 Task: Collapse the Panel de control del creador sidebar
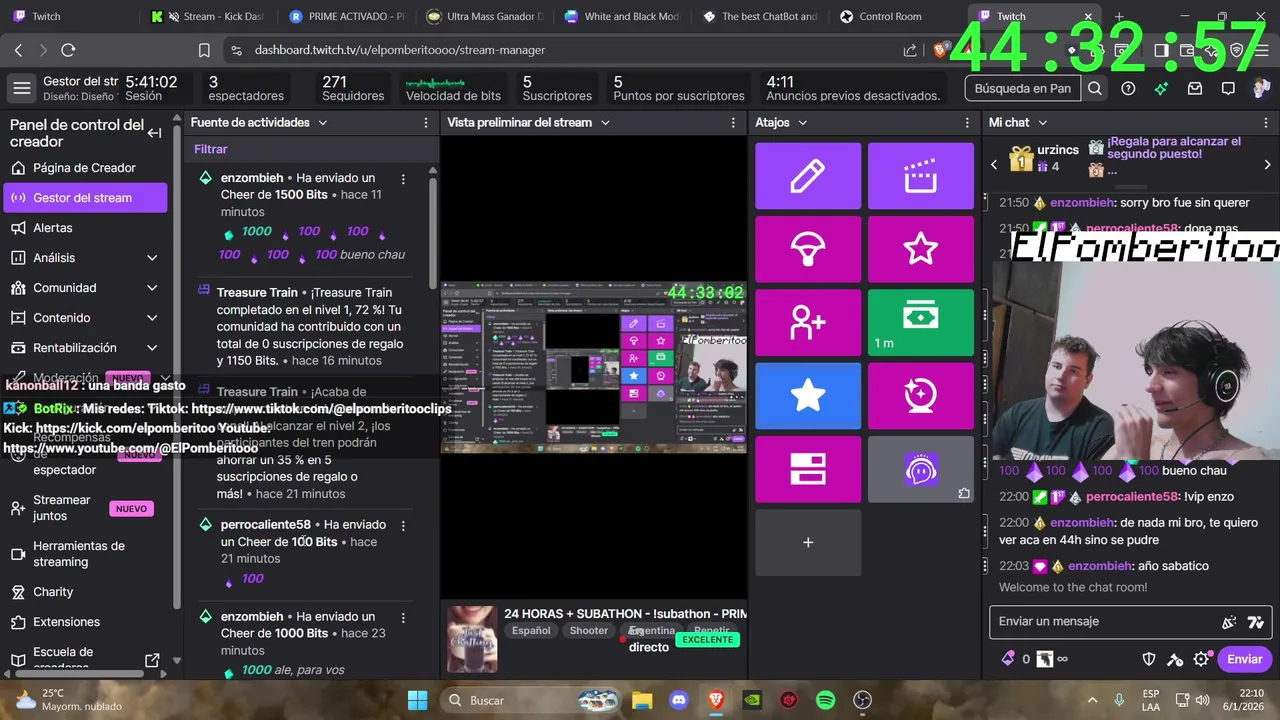155,133
